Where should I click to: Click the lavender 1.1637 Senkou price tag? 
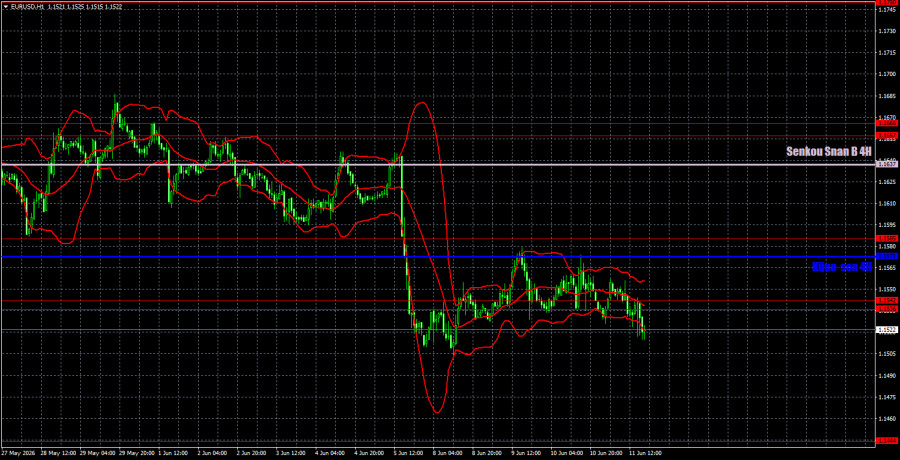(x=887, y=165)
